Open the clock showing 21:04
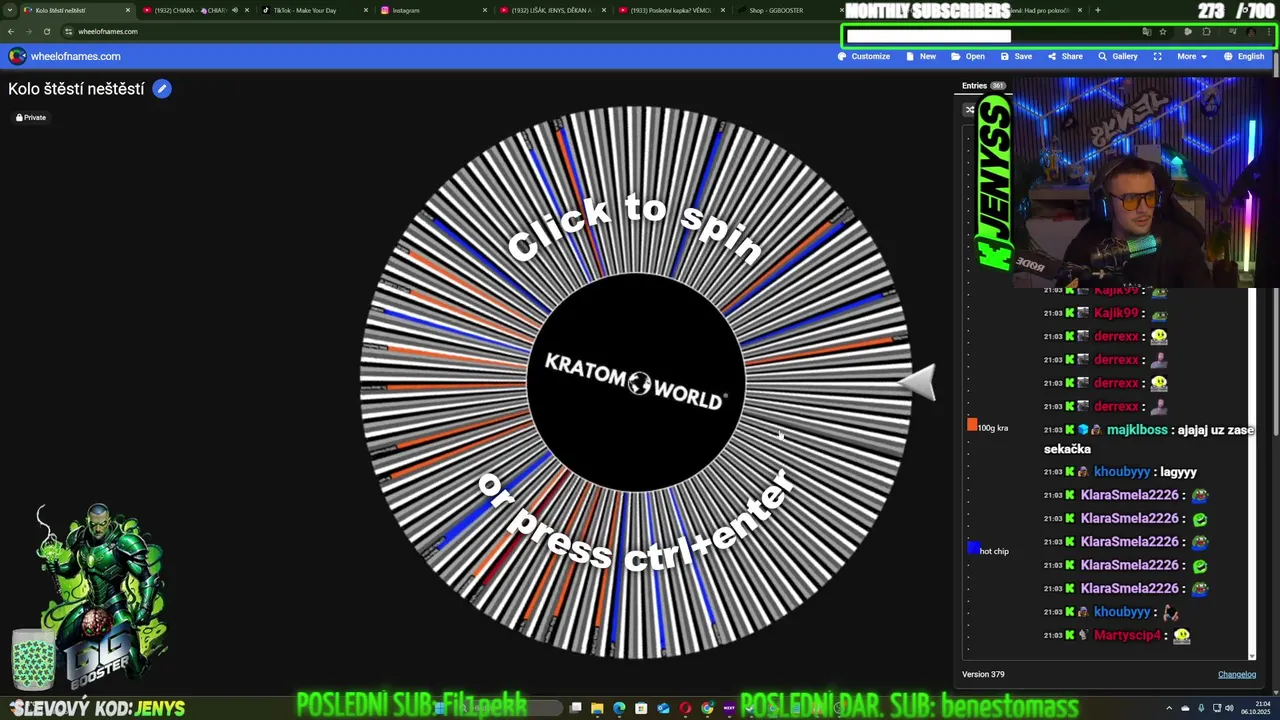Image resolution: width=1280 pixels, height=720 pixels. 1255,708
